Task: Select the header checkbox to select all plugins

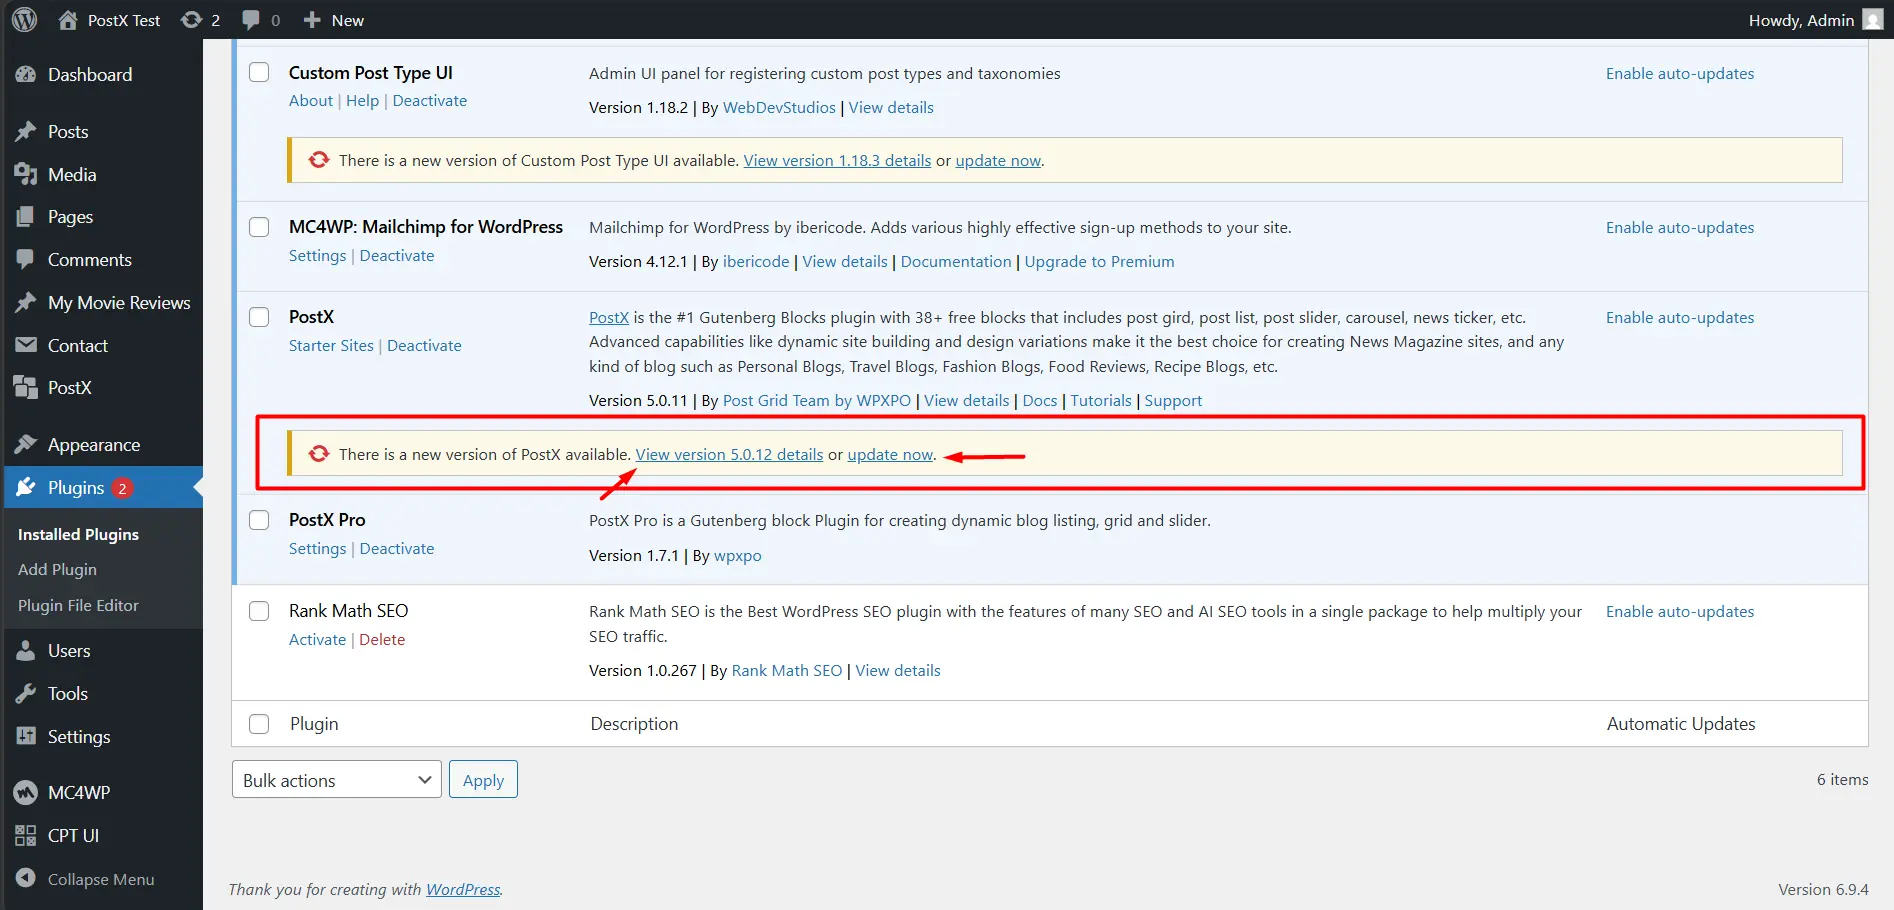Action: coord(259,723)
